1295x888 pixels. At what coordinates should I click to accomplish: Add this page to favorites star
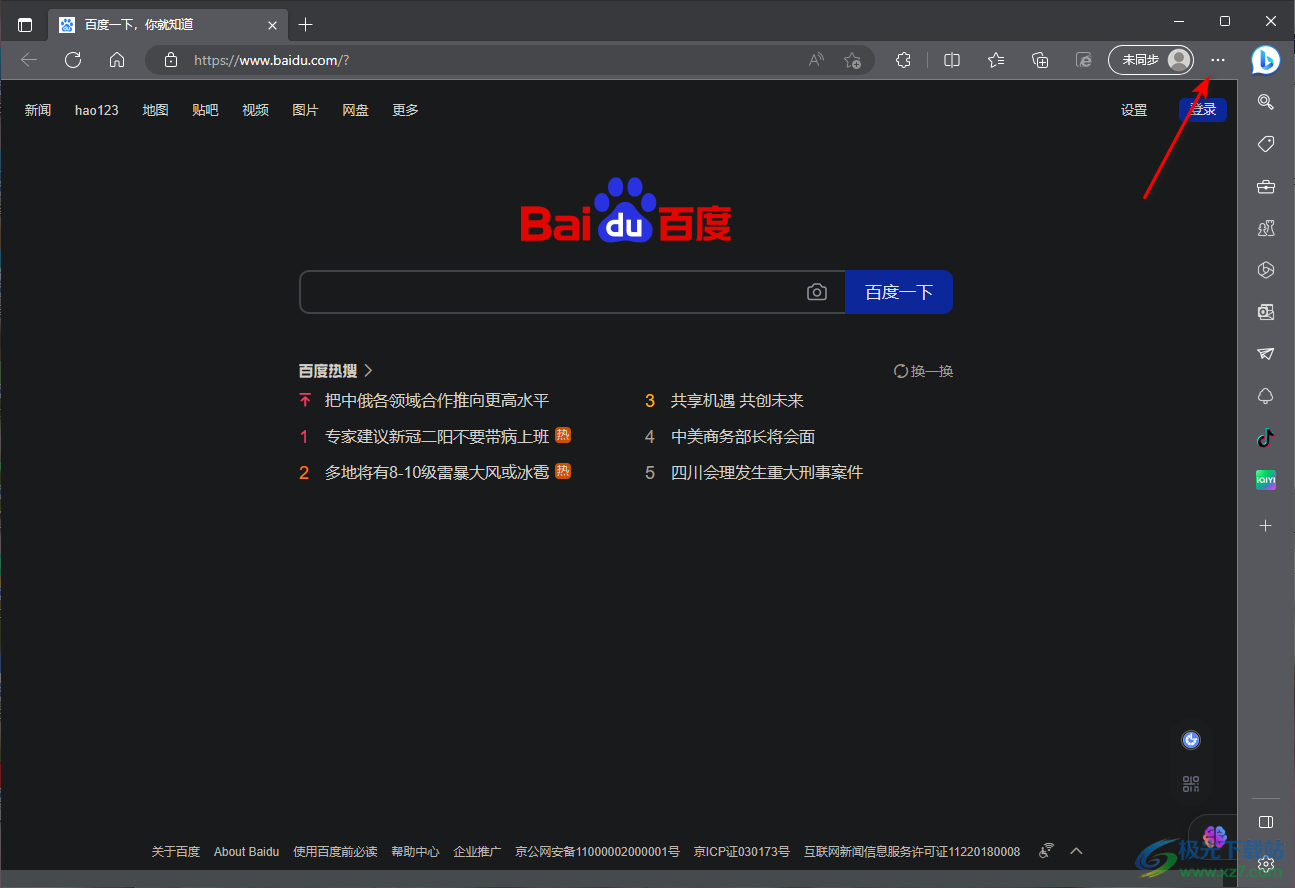coord(852,60)
